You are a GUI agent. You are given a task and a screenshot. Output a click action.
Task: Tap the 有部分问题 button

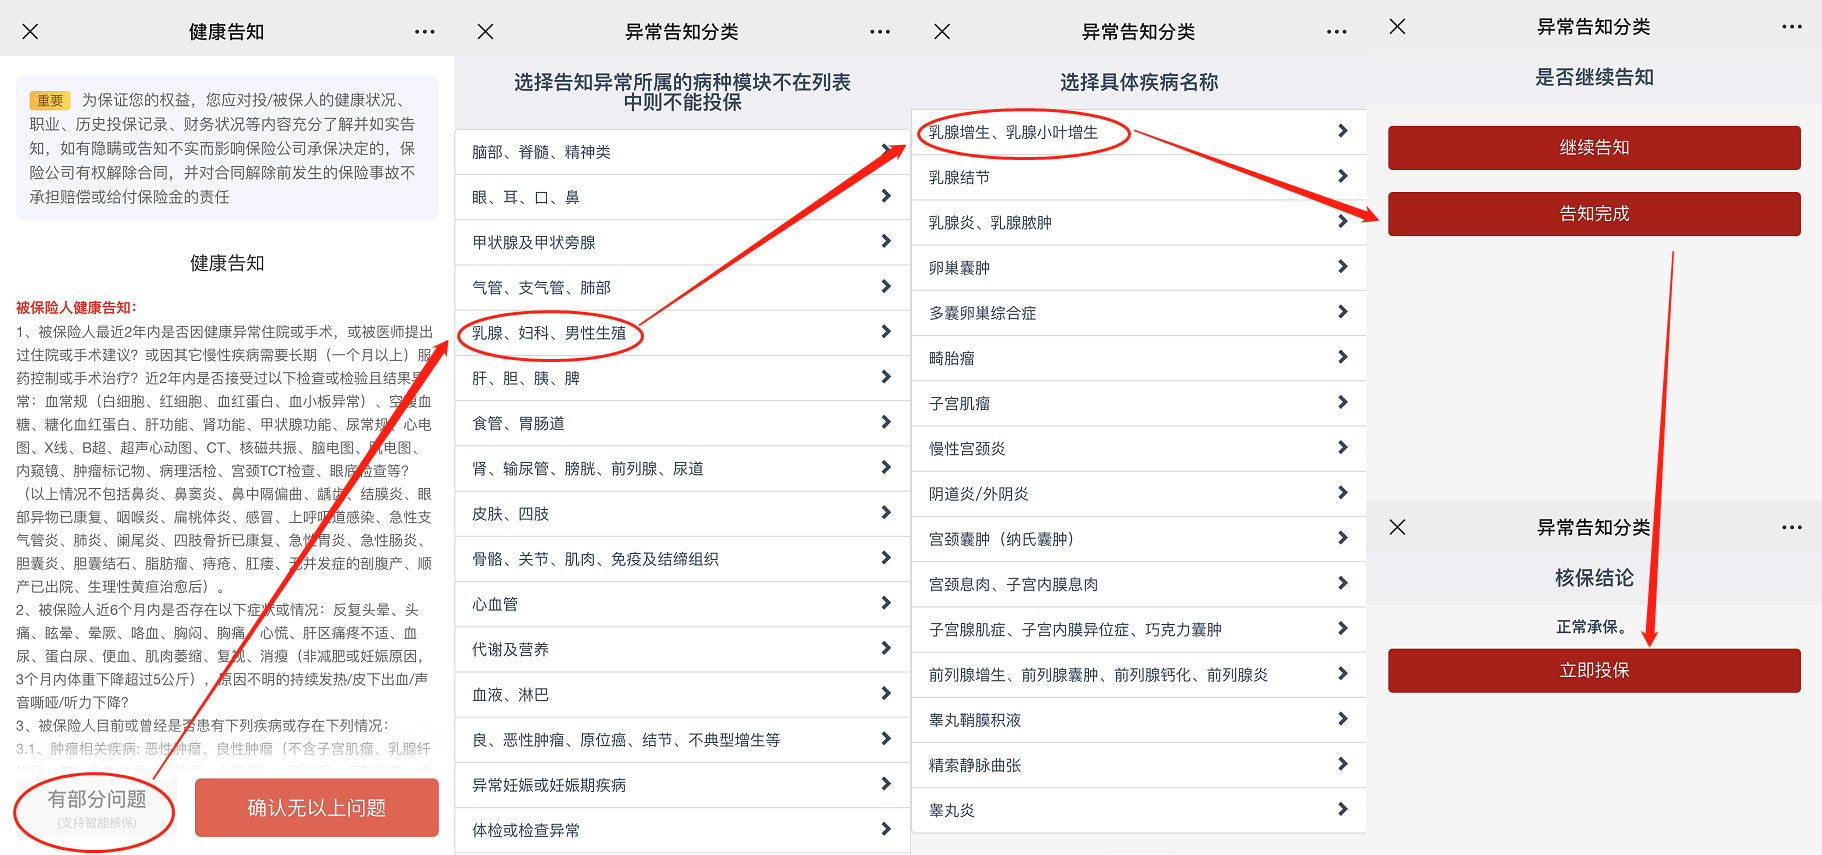click(97, 808)
